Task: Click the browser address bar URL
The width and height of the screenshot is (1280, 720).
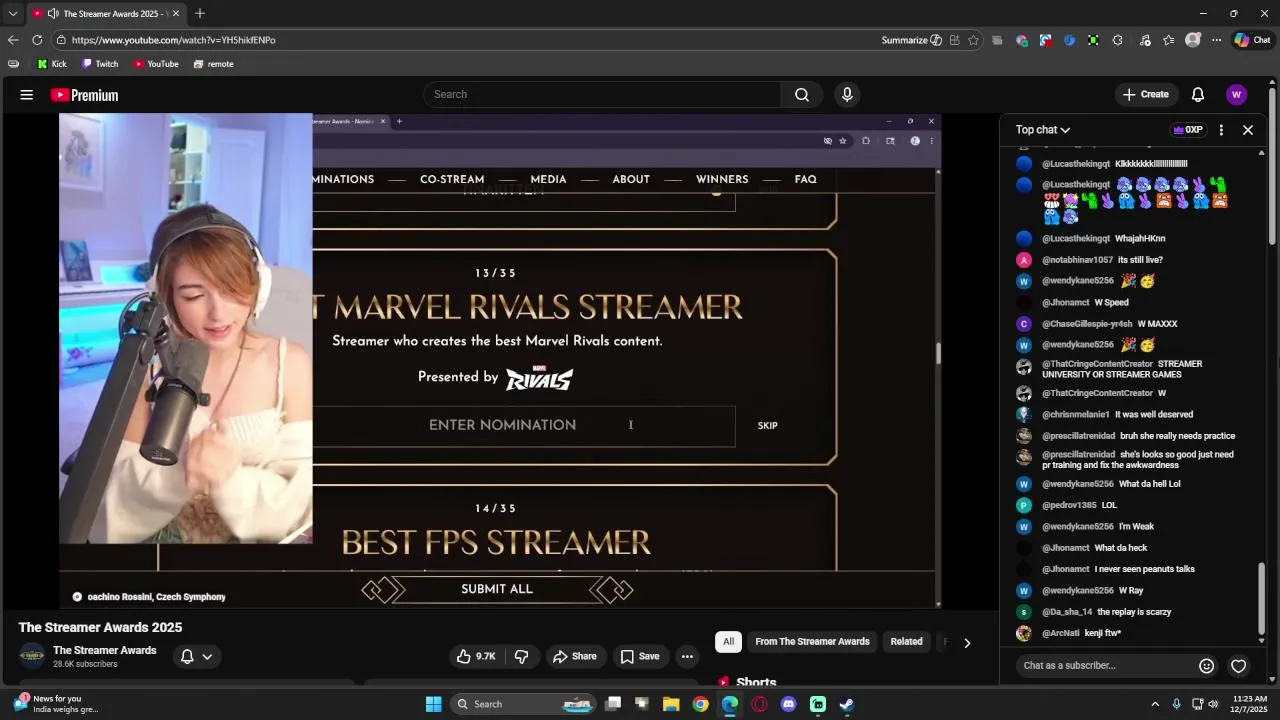Action: pos(173,40)
